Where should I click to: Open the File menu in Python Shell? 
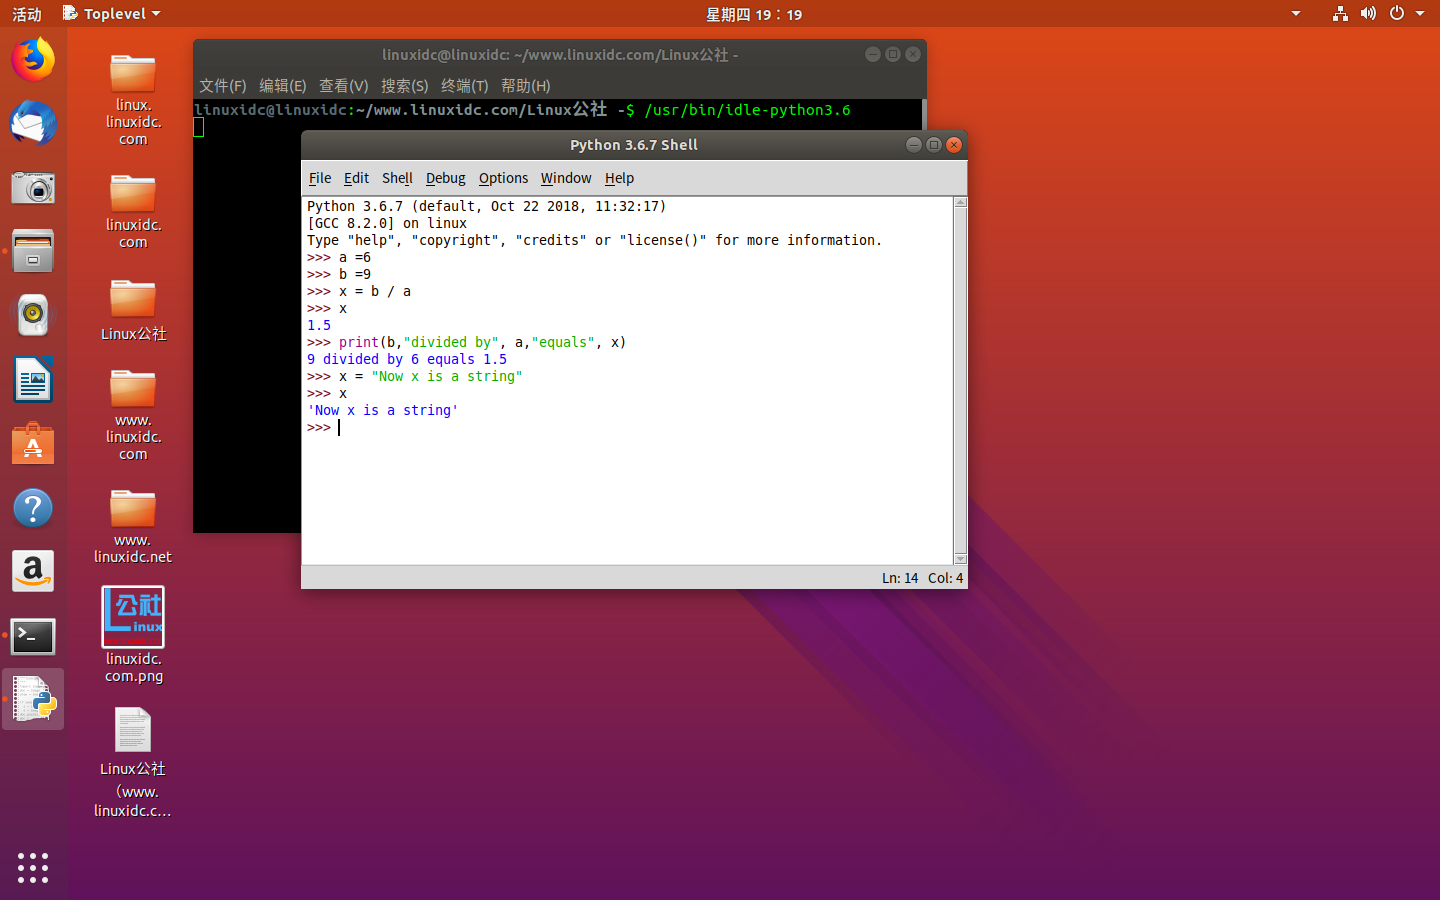pos(320,178)
